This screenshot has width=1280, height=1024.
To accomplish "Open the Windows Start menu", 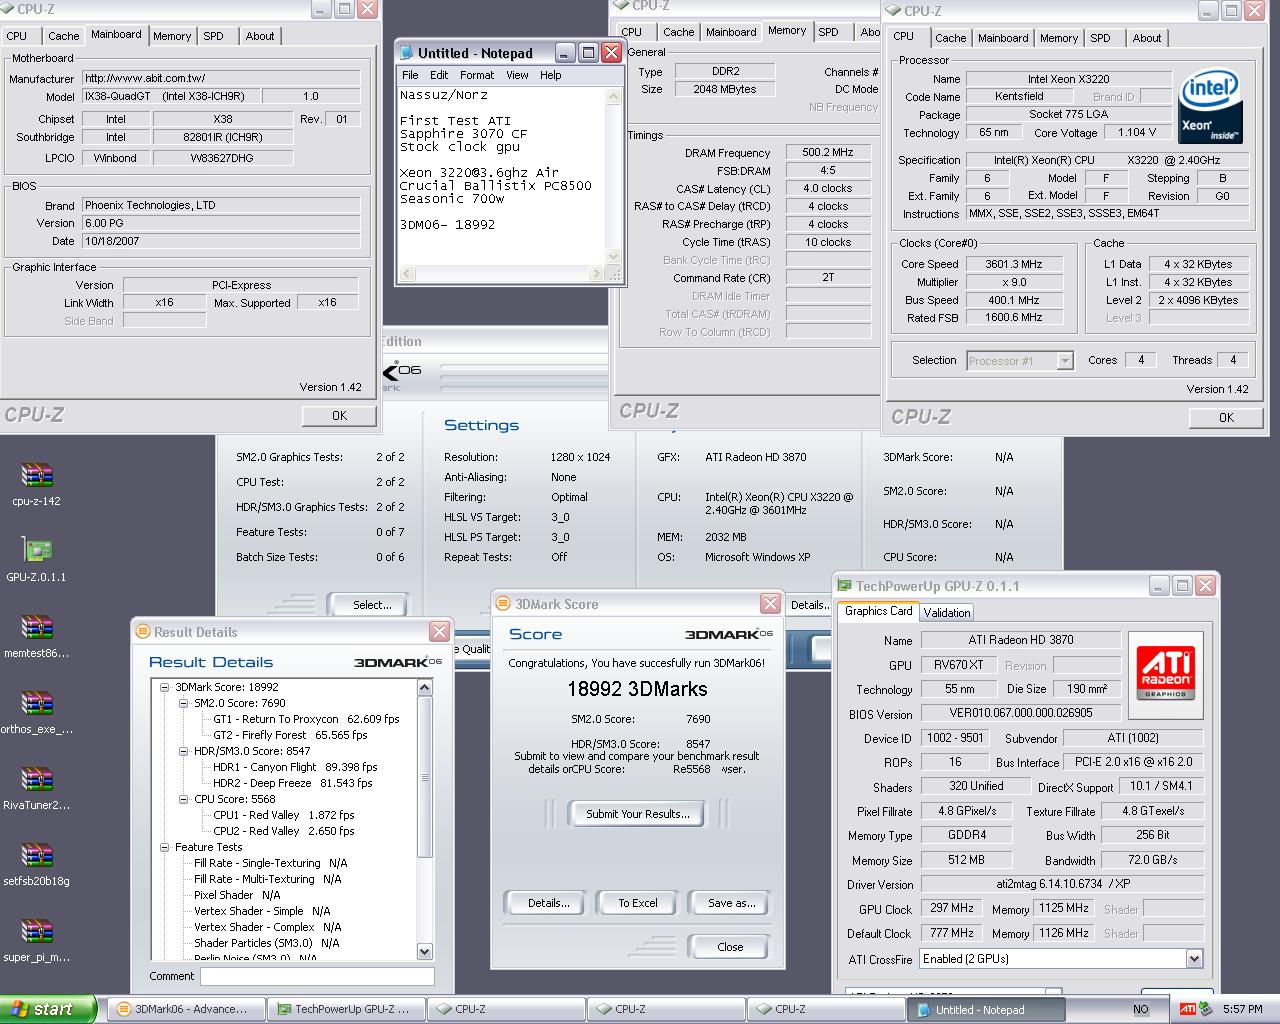I will pos(48,1009).
